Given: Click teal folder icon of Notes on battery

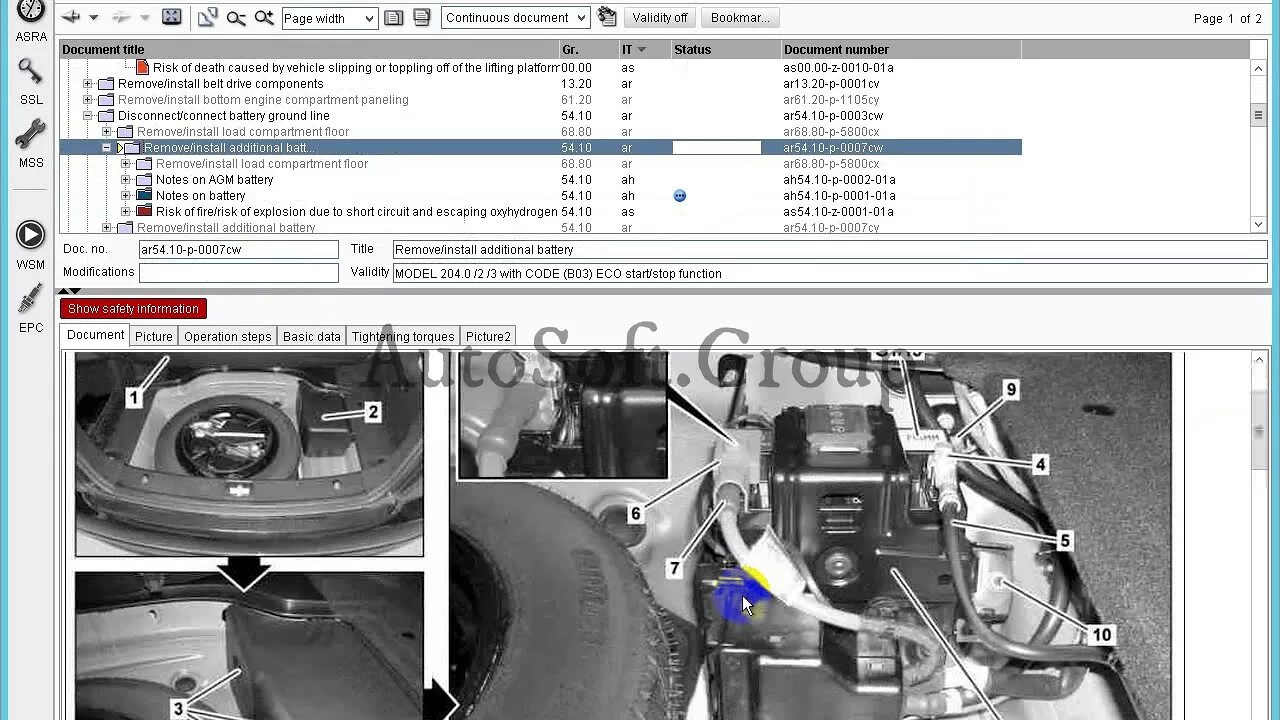Looking at the screenshot, I should 144,196.
